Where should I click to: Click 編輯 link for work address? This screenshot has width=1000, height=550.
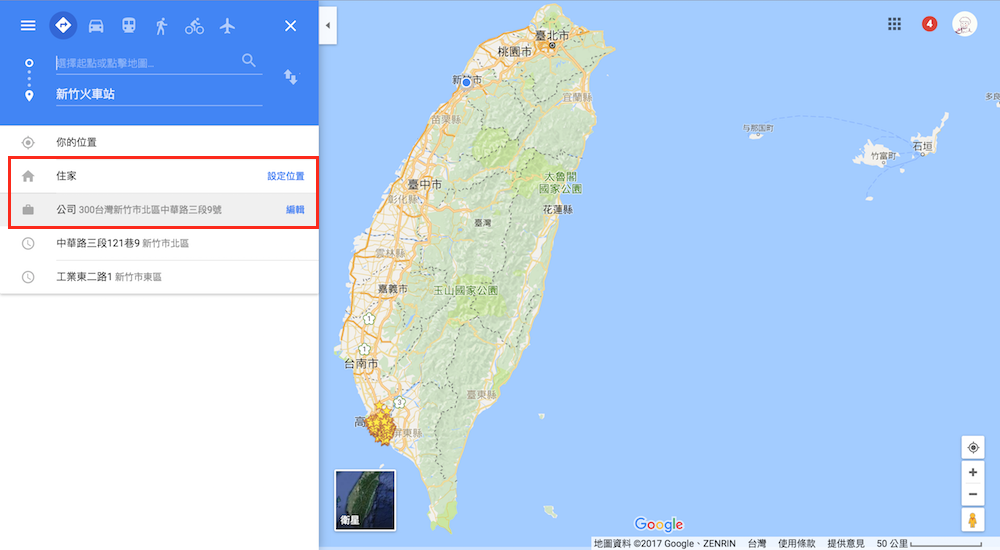(295, 209)
